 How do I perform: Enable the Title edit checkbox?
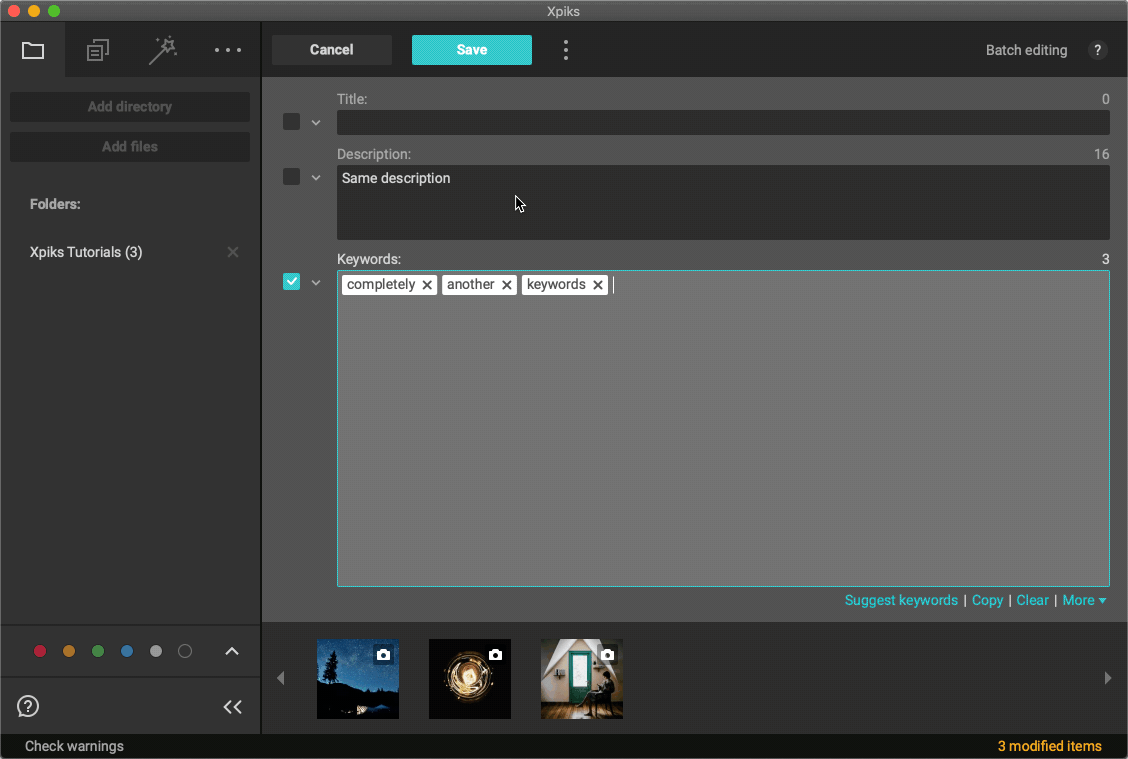tap(291, 121)
